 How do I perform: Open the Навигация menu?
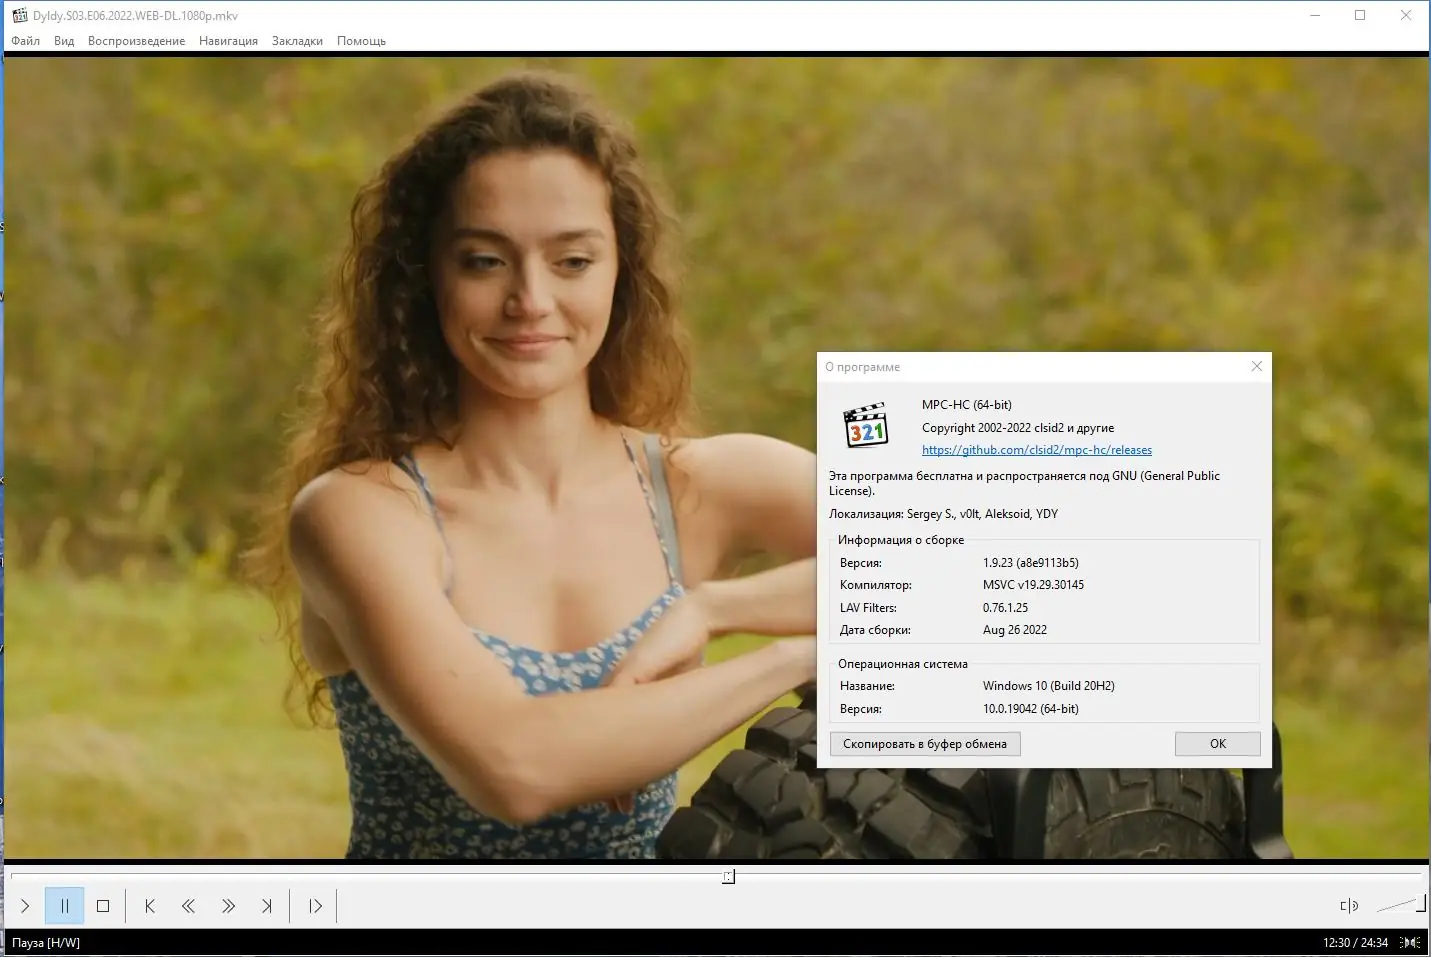point(228,41)
